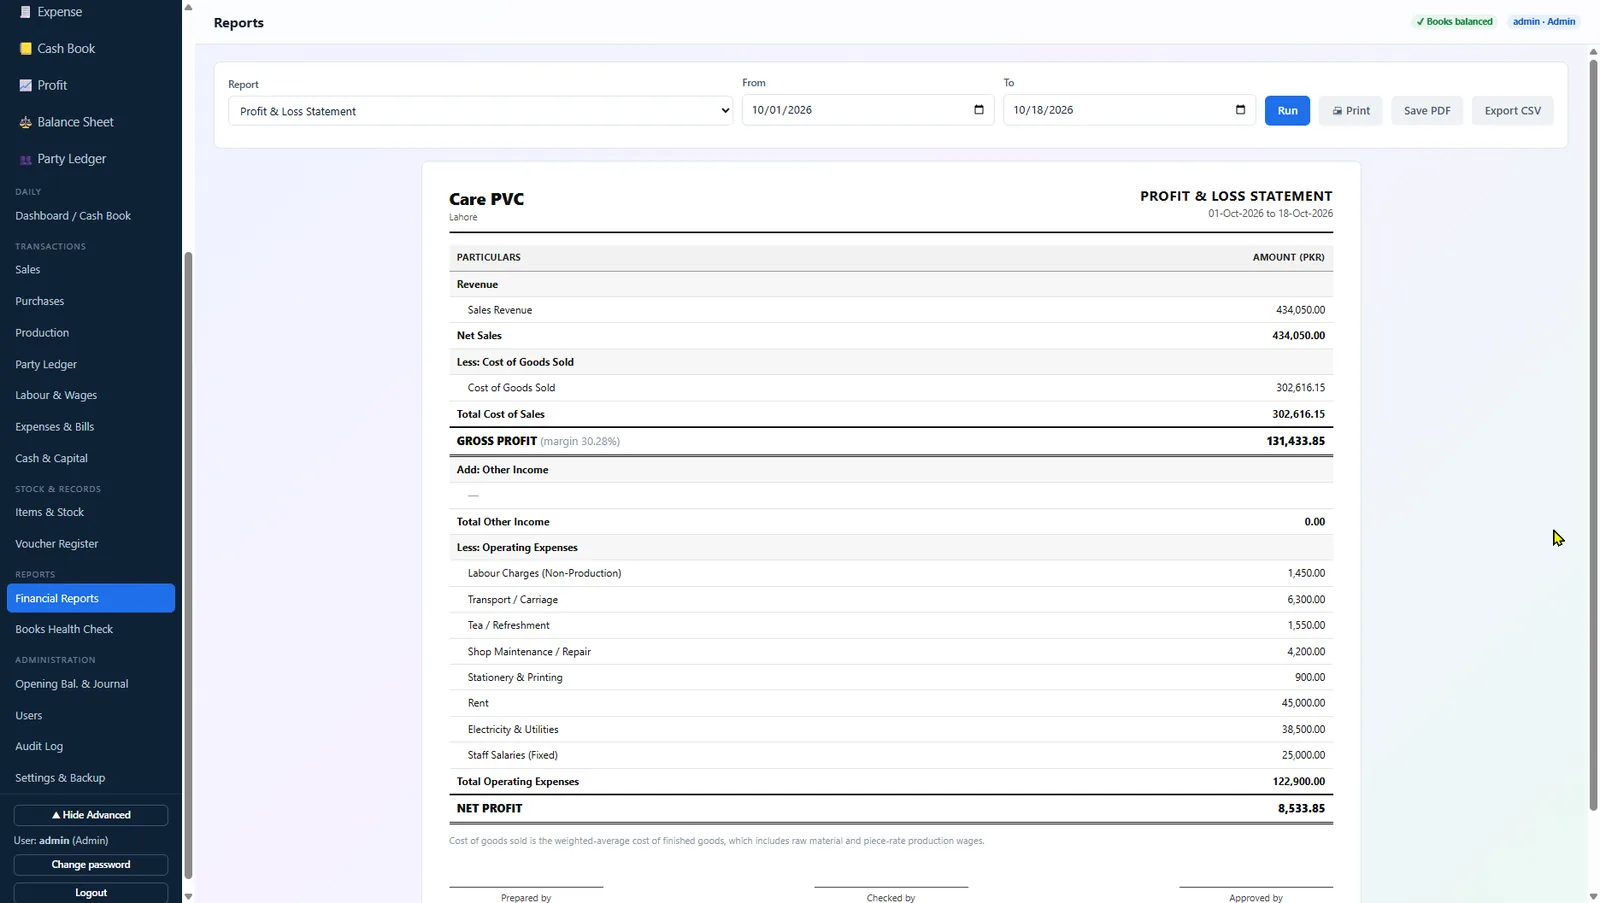The image size is (1600, 903).
Task: Open Cash & Capital page
Action: [x=51, y=459]
